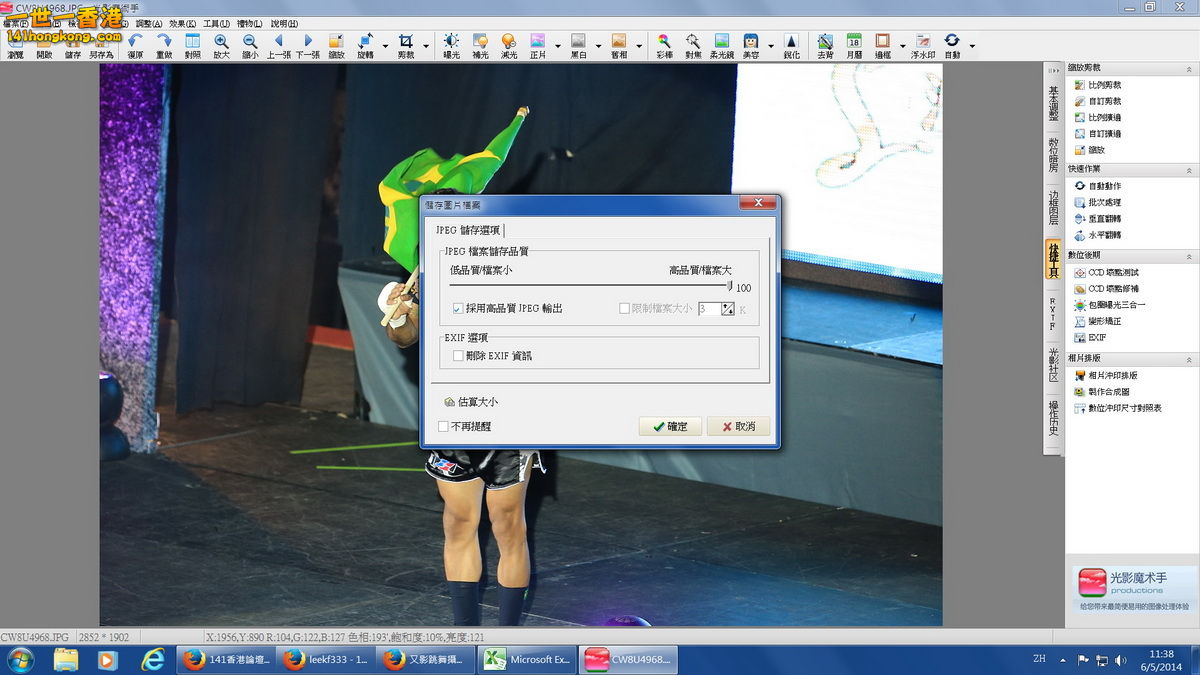The image size is (1200, 675).
Task: Click the 曝光 exposure icon
Action: (x=451, y=45)
